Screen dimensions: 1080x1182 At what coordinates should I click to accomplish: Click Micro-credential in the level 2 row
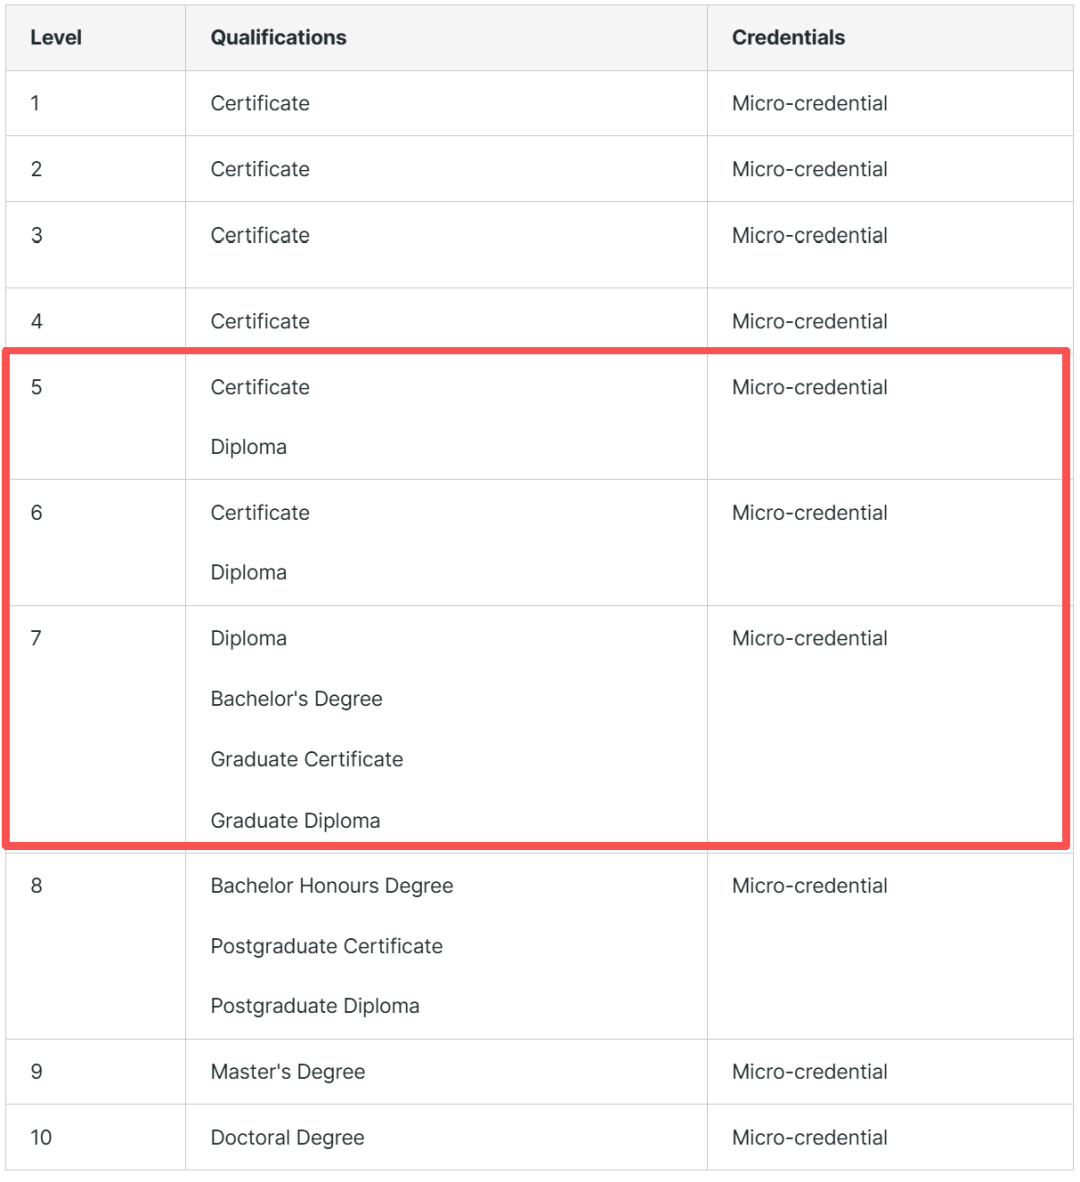[809, 170]
